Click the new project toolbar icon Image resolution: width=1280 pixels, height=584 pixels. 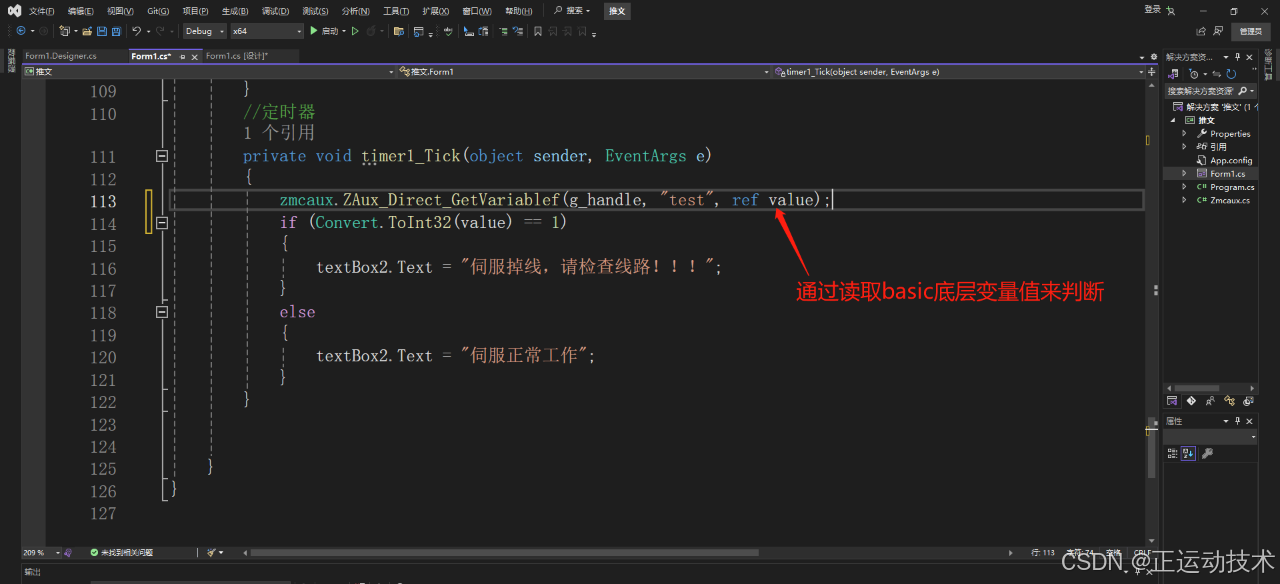tap(65, 31)
